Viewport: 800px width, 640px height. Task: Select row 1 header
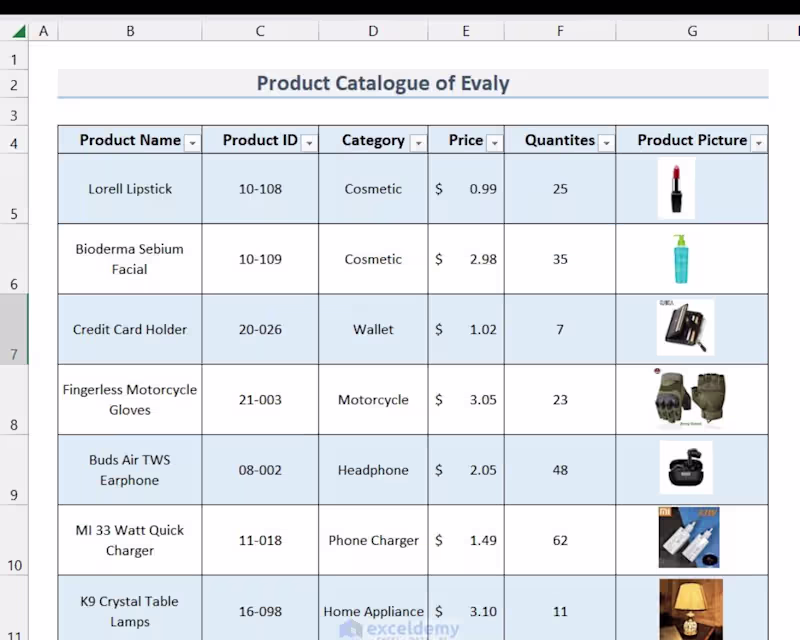pyautogui.click(x=14, y=55)
